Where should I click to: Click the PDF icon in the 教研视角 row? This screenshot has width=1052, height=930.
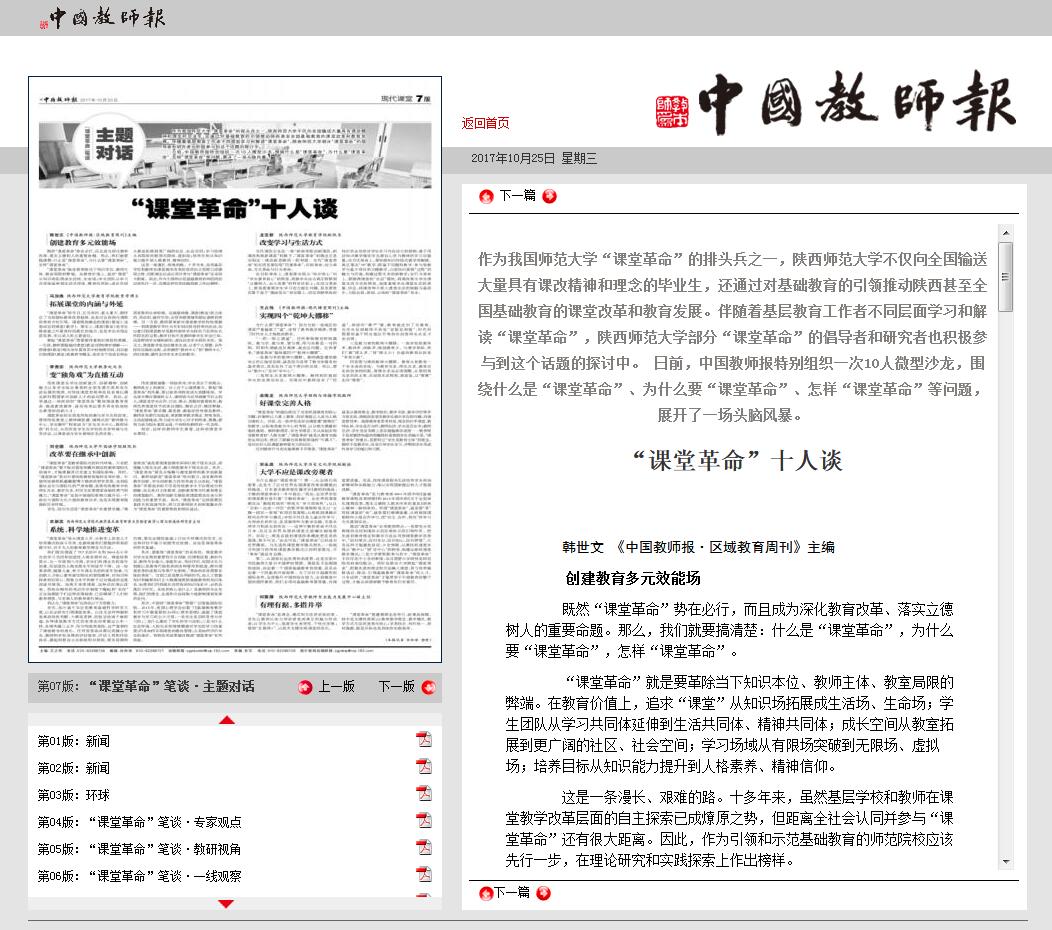tap(424, 847)
